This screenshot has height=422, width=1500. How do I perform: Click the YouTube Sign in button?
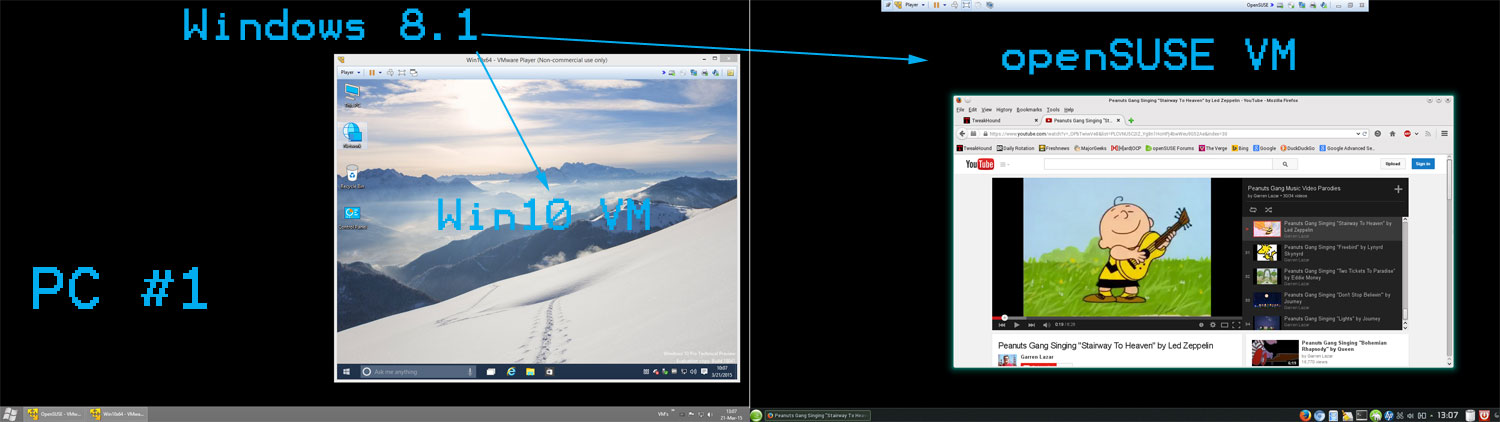(x=1421, y=164)
